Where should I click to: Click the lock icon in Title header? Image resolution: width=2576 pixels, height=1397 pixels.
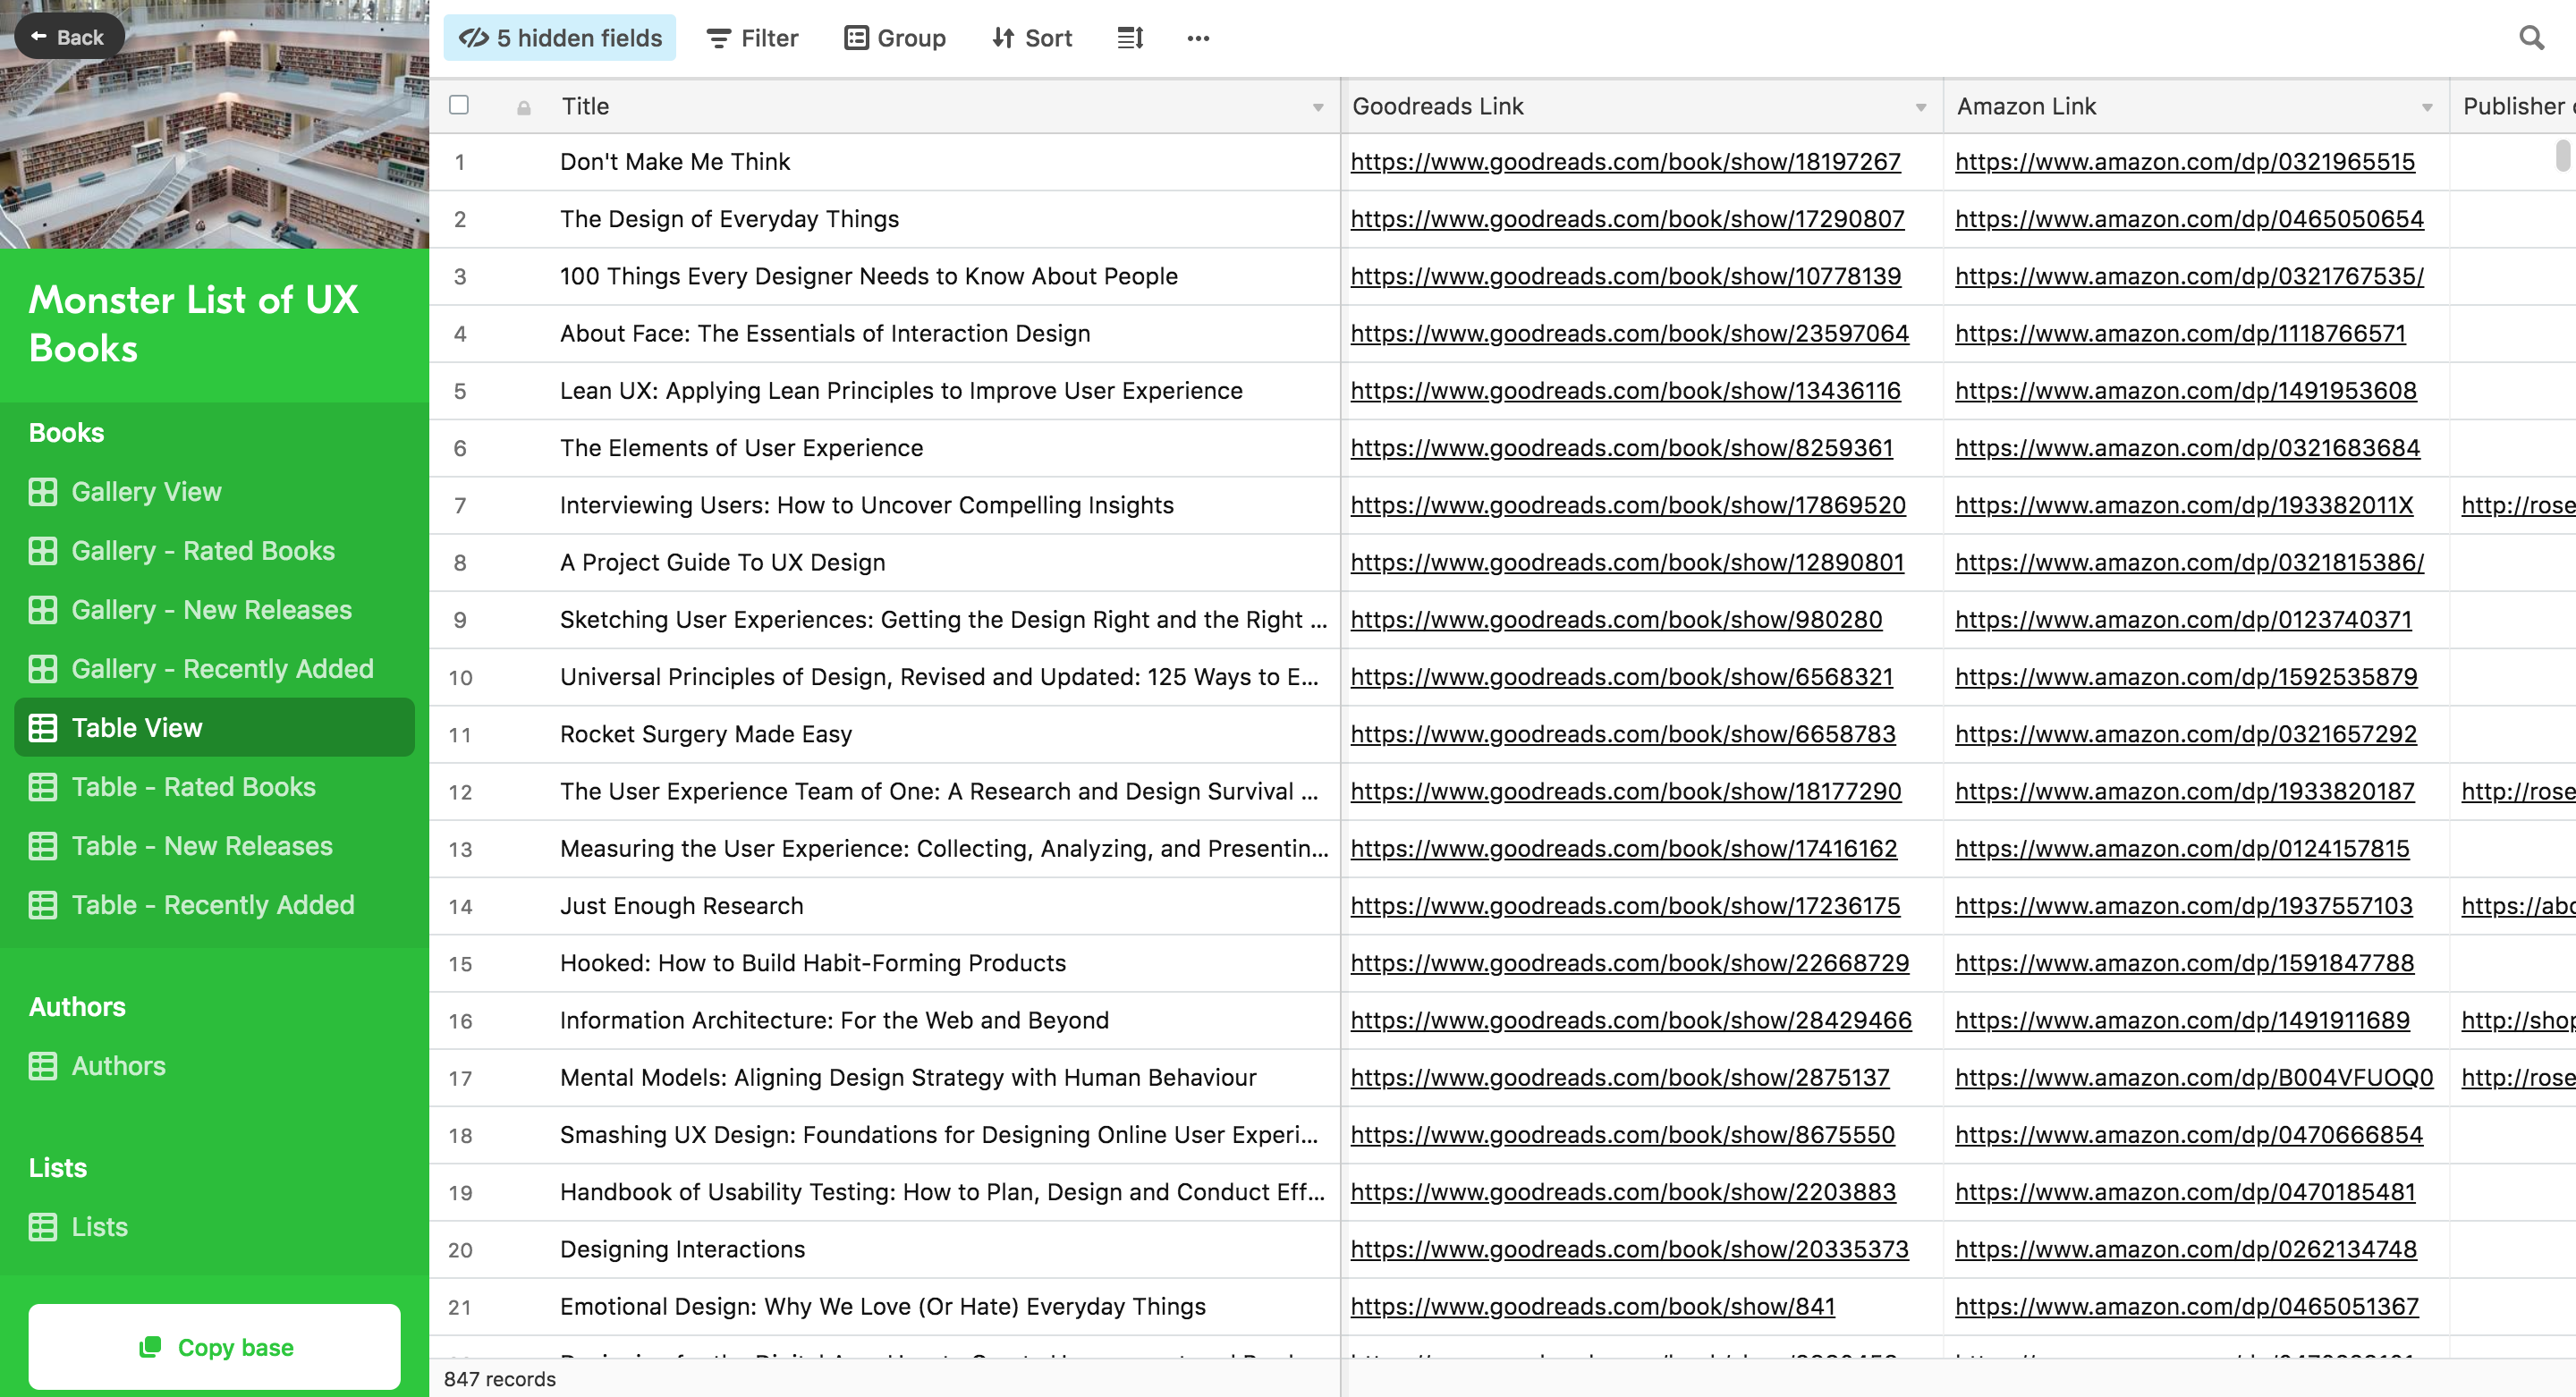pyautogui.click(x=523, y=107)
